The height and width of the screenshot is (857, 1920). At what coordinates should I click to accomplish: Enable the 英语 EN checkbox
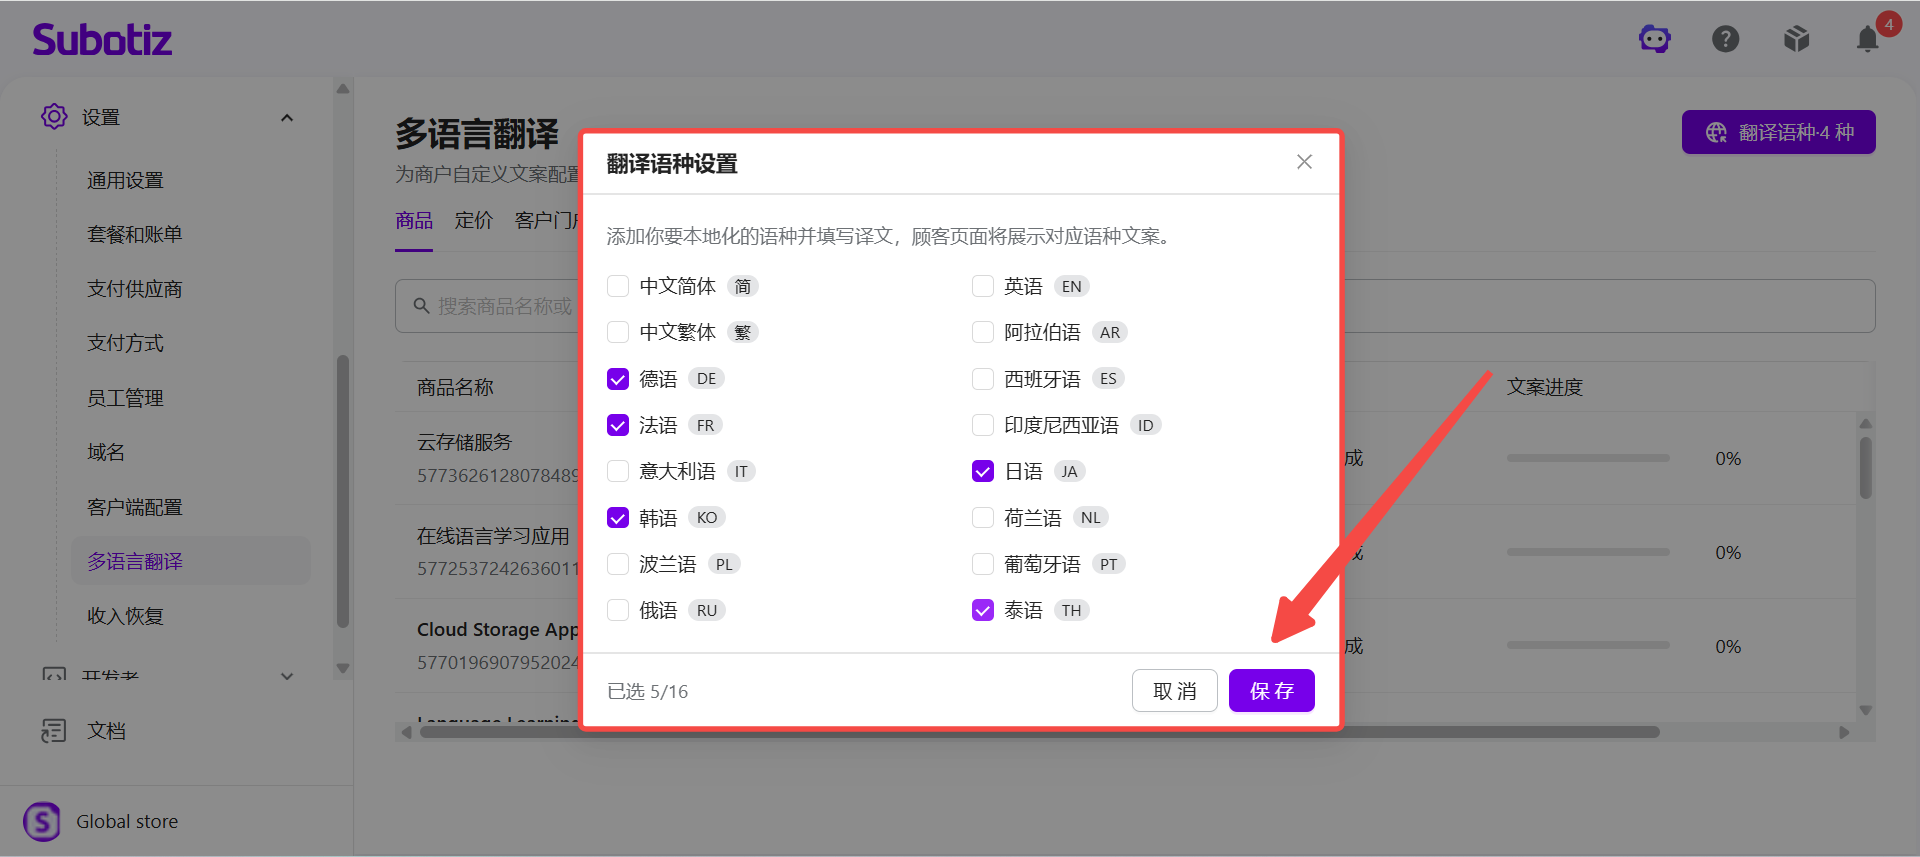pyautogui.click(x=983, y=286)
